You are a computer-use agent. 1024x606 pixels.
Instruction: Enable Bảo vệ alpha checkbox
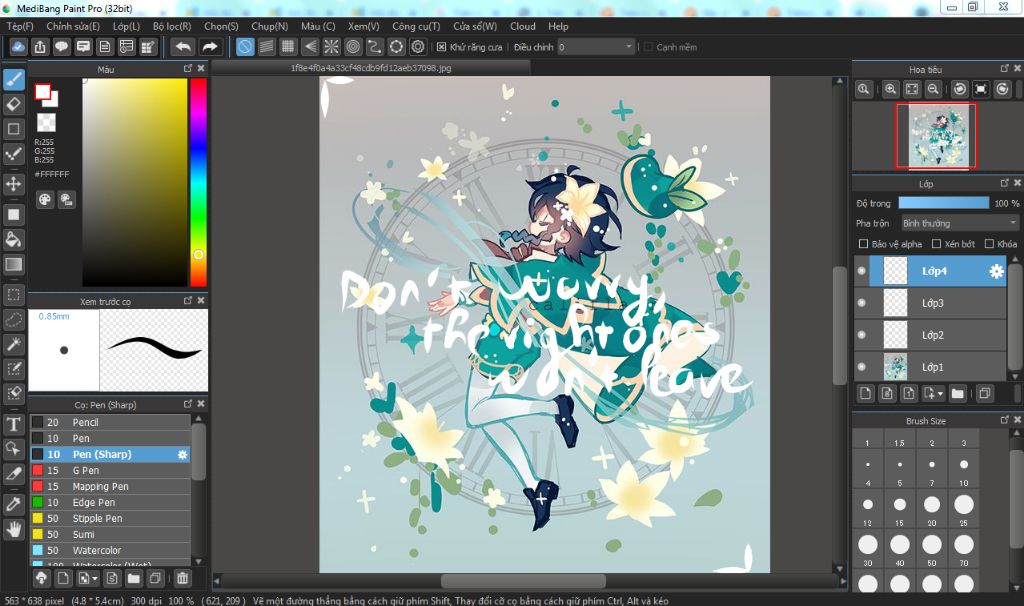863,244
